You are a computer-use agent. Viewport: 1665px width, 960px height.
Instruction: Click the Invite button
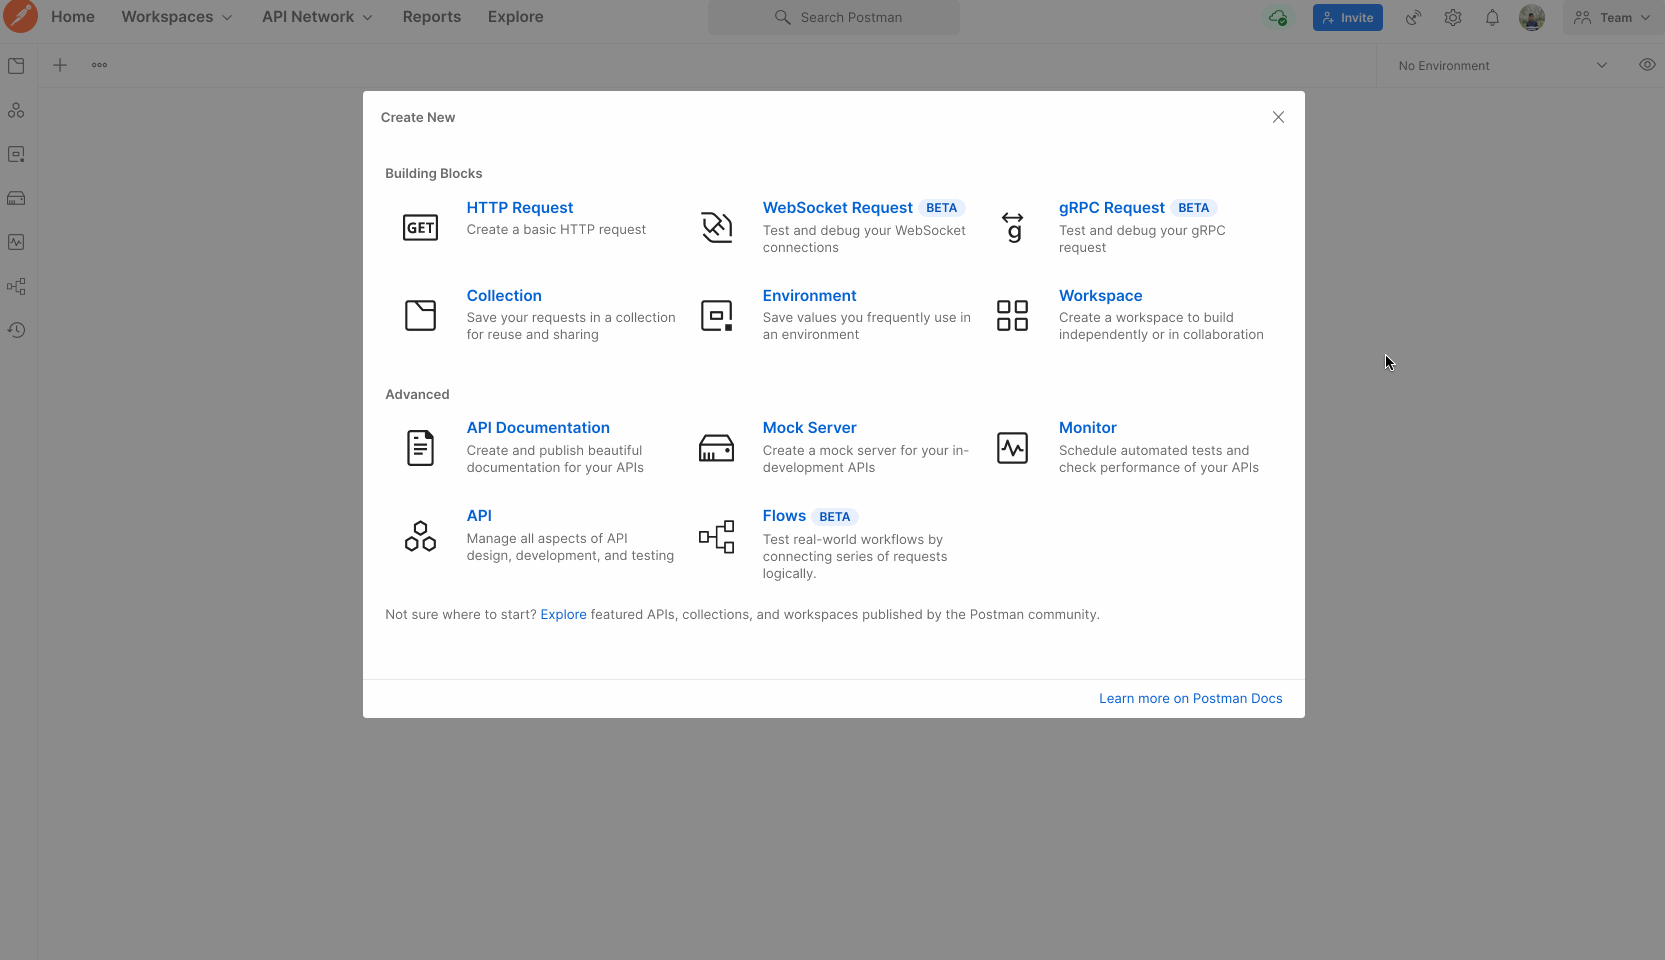click(x=1347, y=17)
